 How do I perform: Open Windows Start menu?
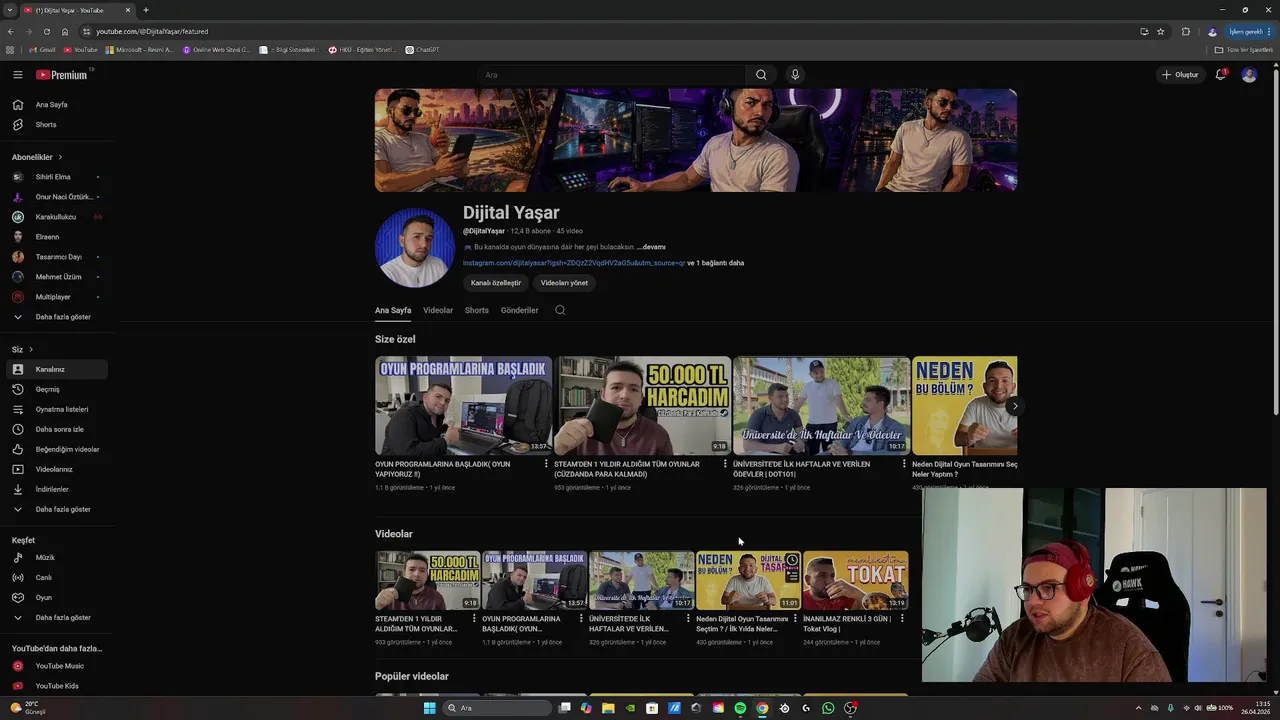point(430,708)
